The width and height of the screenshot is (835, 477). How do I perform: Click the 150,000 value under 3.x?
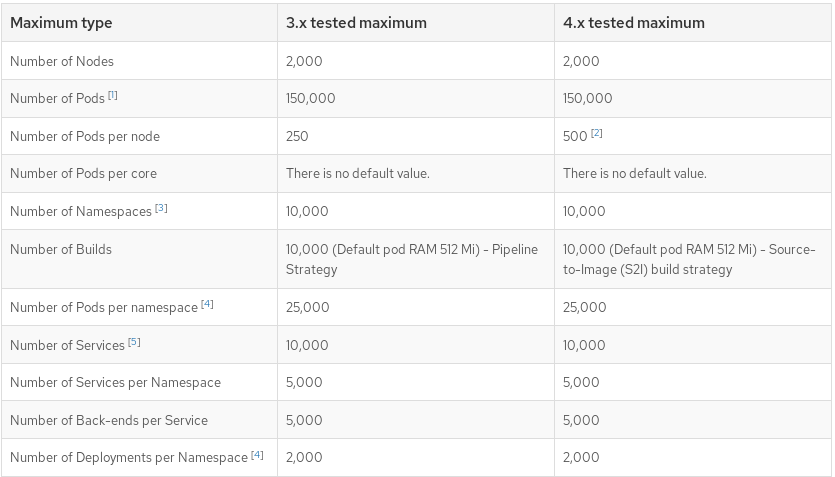point(310,98)
